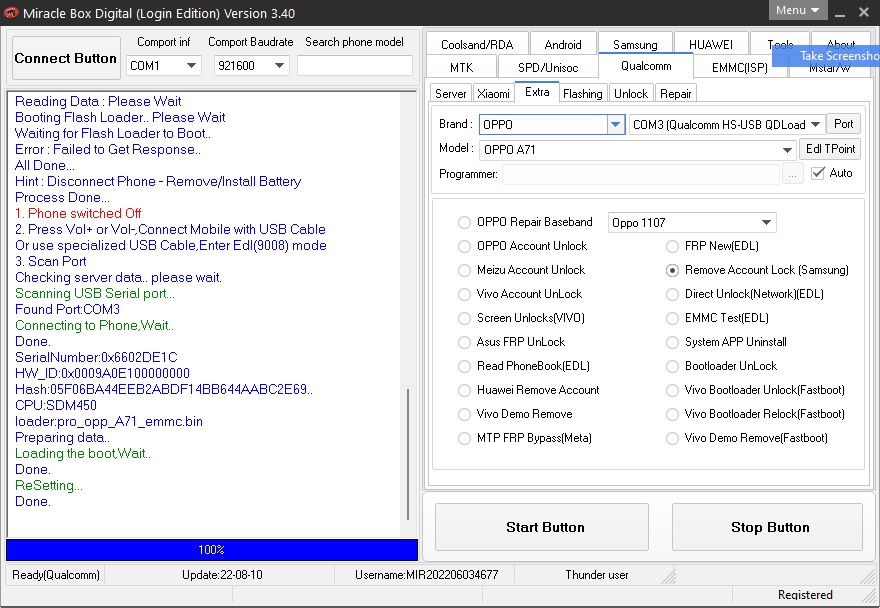Screen dimensions: 880x608
Task: Click the Edl TPoint button
Action: [x=830, y=149]
